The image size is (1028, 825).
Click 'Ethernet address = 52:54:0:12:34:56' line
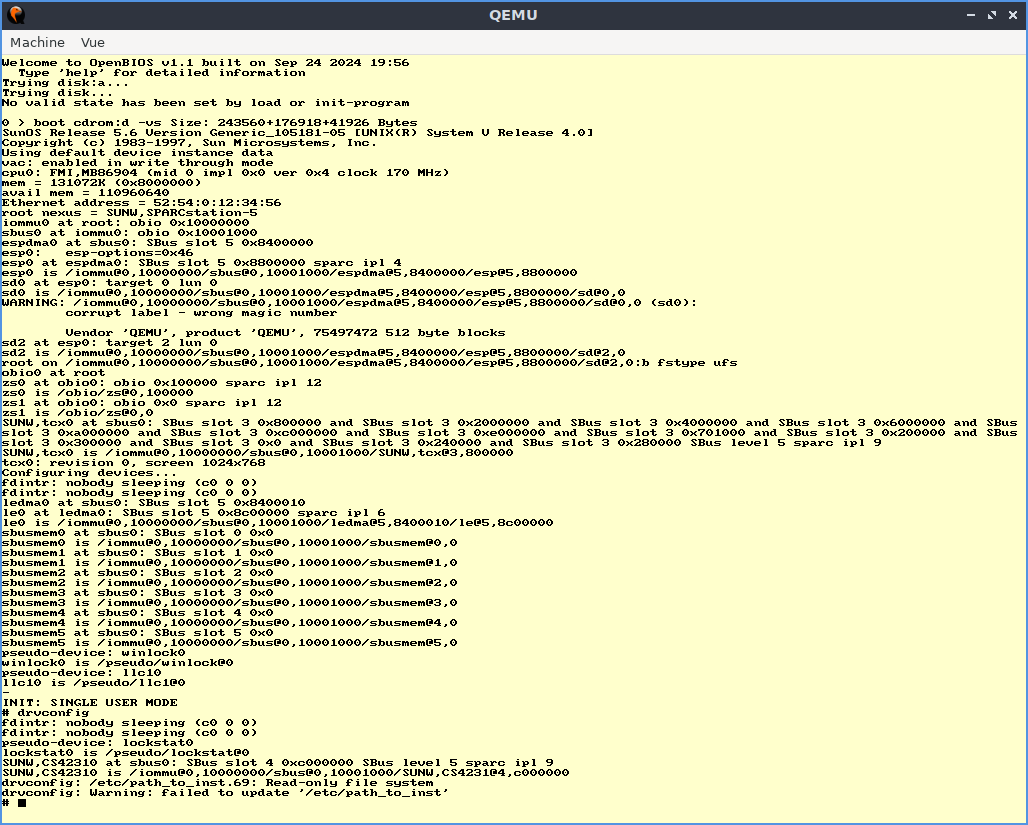(142, 203)
